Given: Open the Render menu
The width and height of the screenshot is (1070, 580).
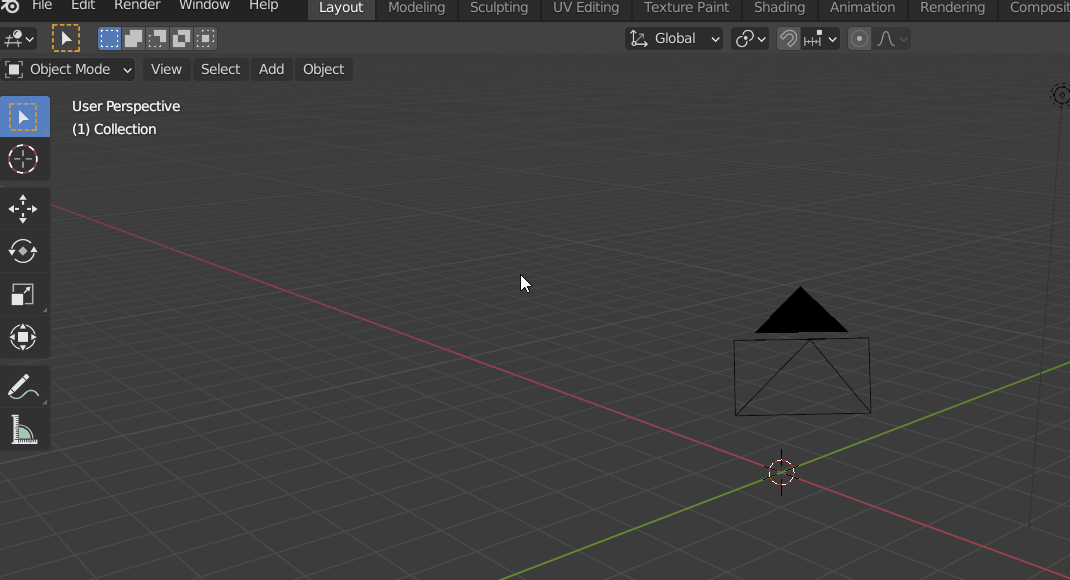Looking at the screenshot, I should point(137,5).
